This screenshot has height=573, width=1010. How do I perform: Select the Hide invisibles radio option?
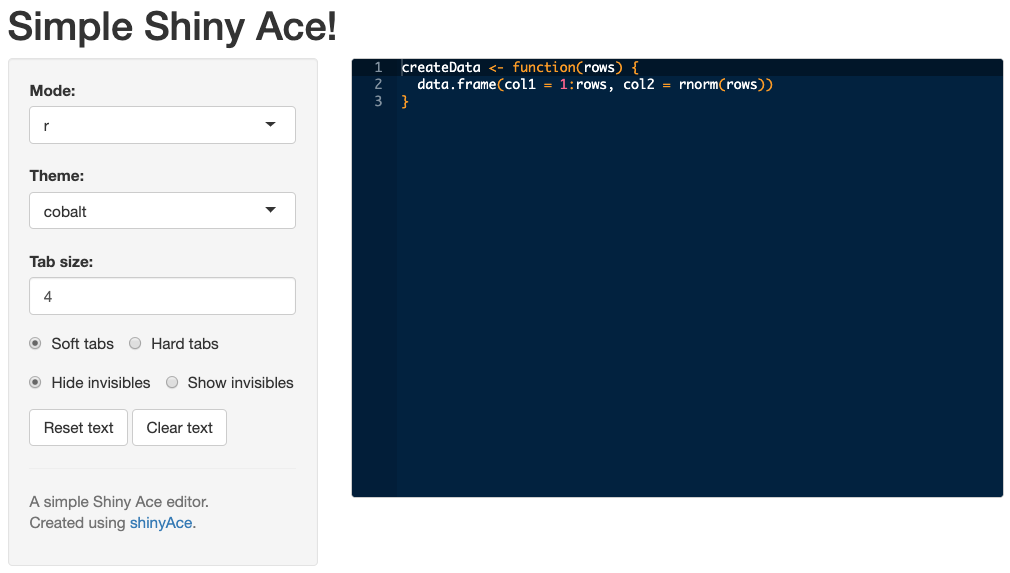(x=35, y=382)
